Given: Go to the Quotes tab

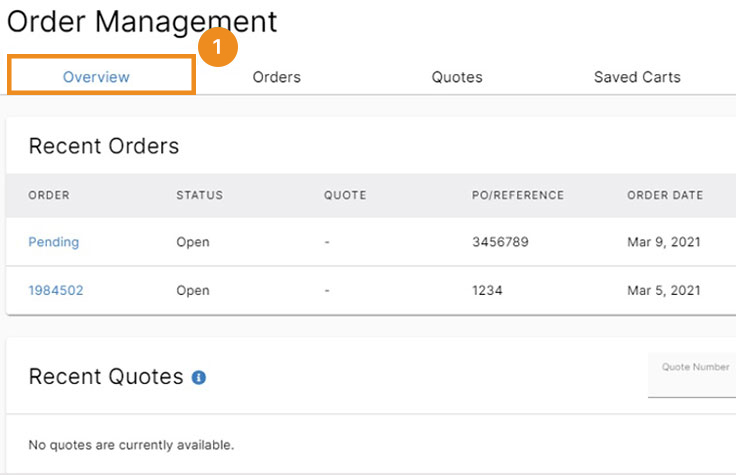Looking at the screenshot, I should click(x=457, y=77).
